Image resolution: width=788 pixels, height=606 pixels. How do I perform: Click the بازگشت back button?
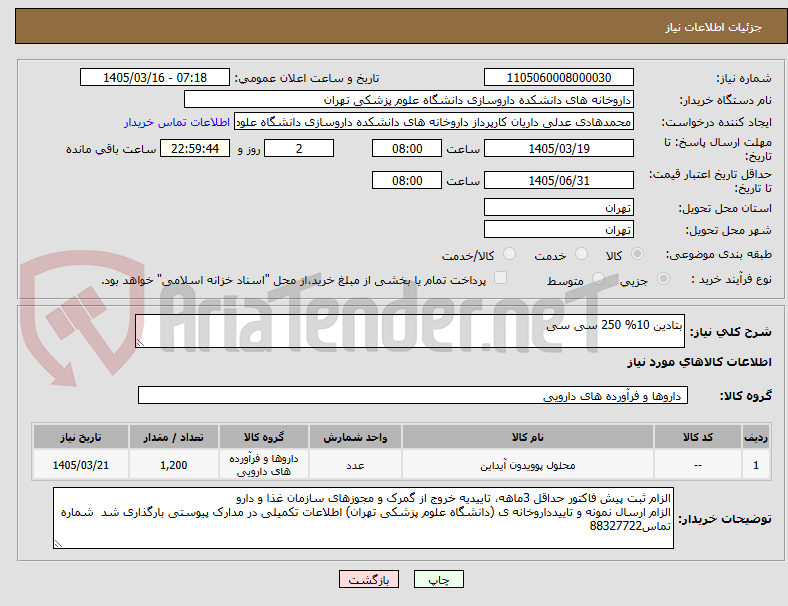[x=369, y=579]
